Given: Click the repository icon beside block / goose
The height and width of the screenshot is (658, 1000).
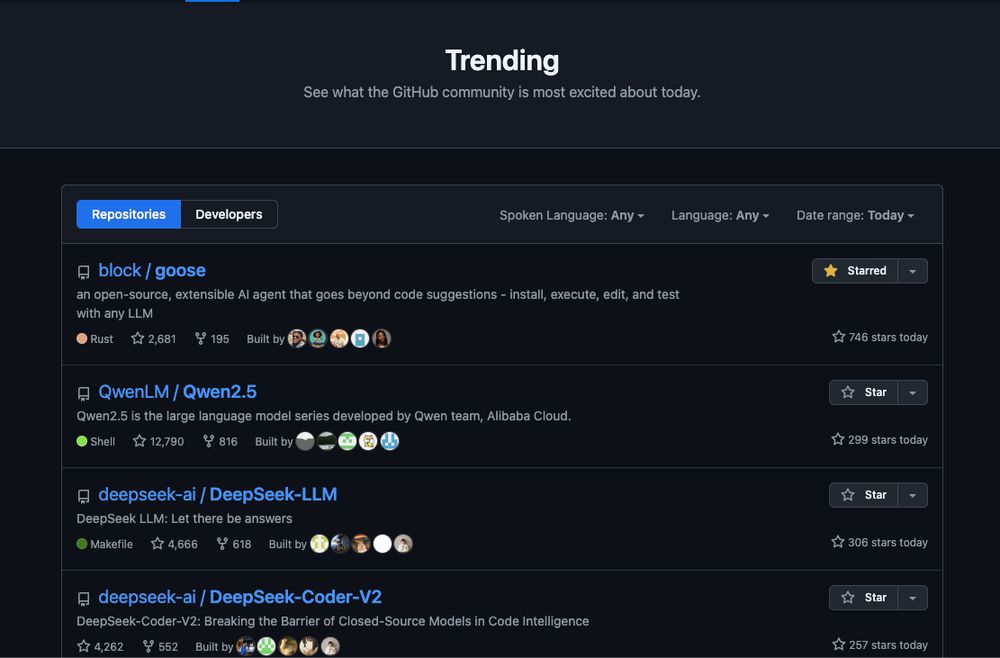Looking at the screenshot, I should click(x=84, y=272).
